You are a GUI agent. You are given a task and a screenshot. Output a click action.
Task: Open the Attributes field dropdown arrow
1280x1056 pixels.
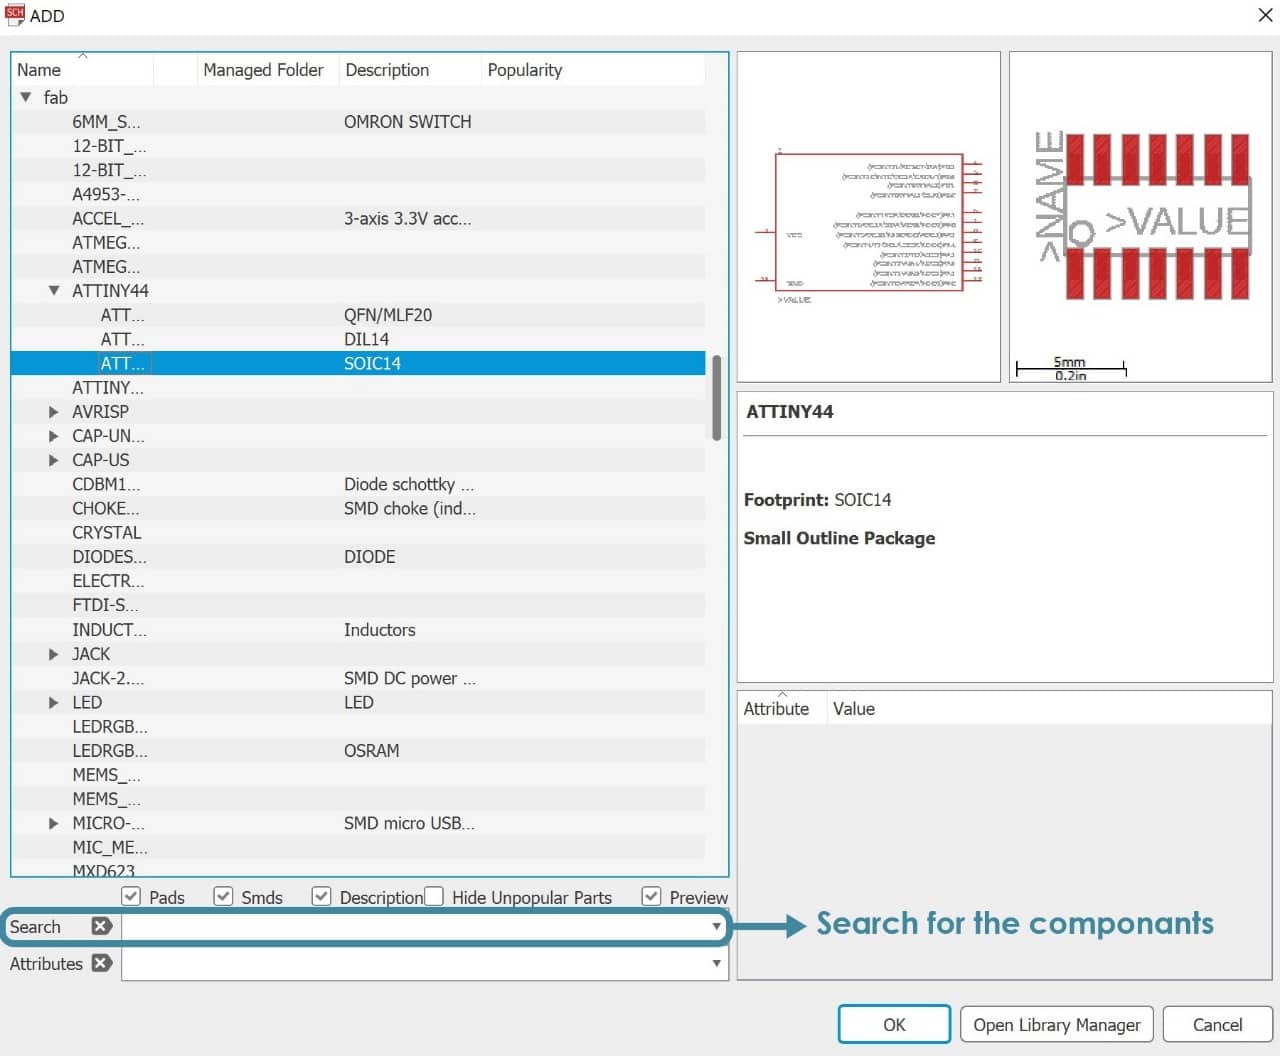tap(716, 963)
